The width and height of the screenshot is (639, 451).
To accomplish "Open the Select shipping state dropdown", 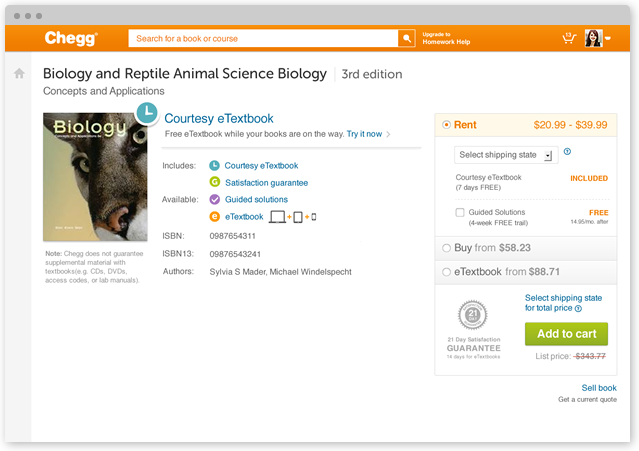I will click(x=506, y=155).
